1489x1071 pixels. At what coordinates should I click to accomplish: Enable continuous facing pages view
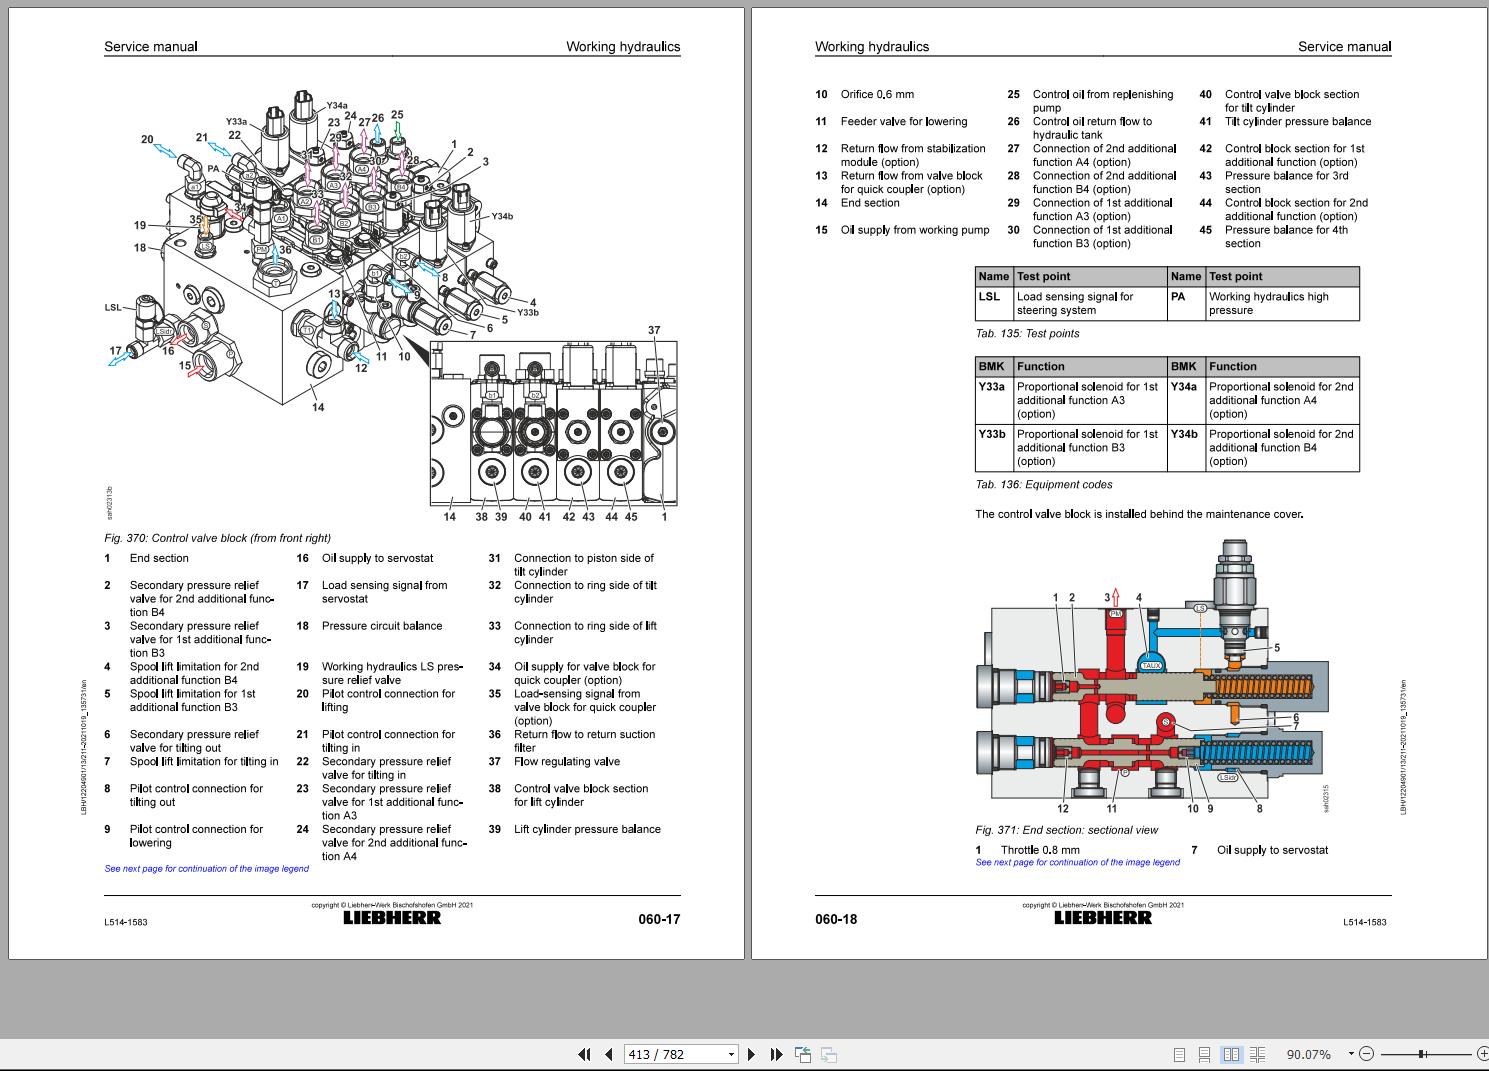coord(1257,1054)
